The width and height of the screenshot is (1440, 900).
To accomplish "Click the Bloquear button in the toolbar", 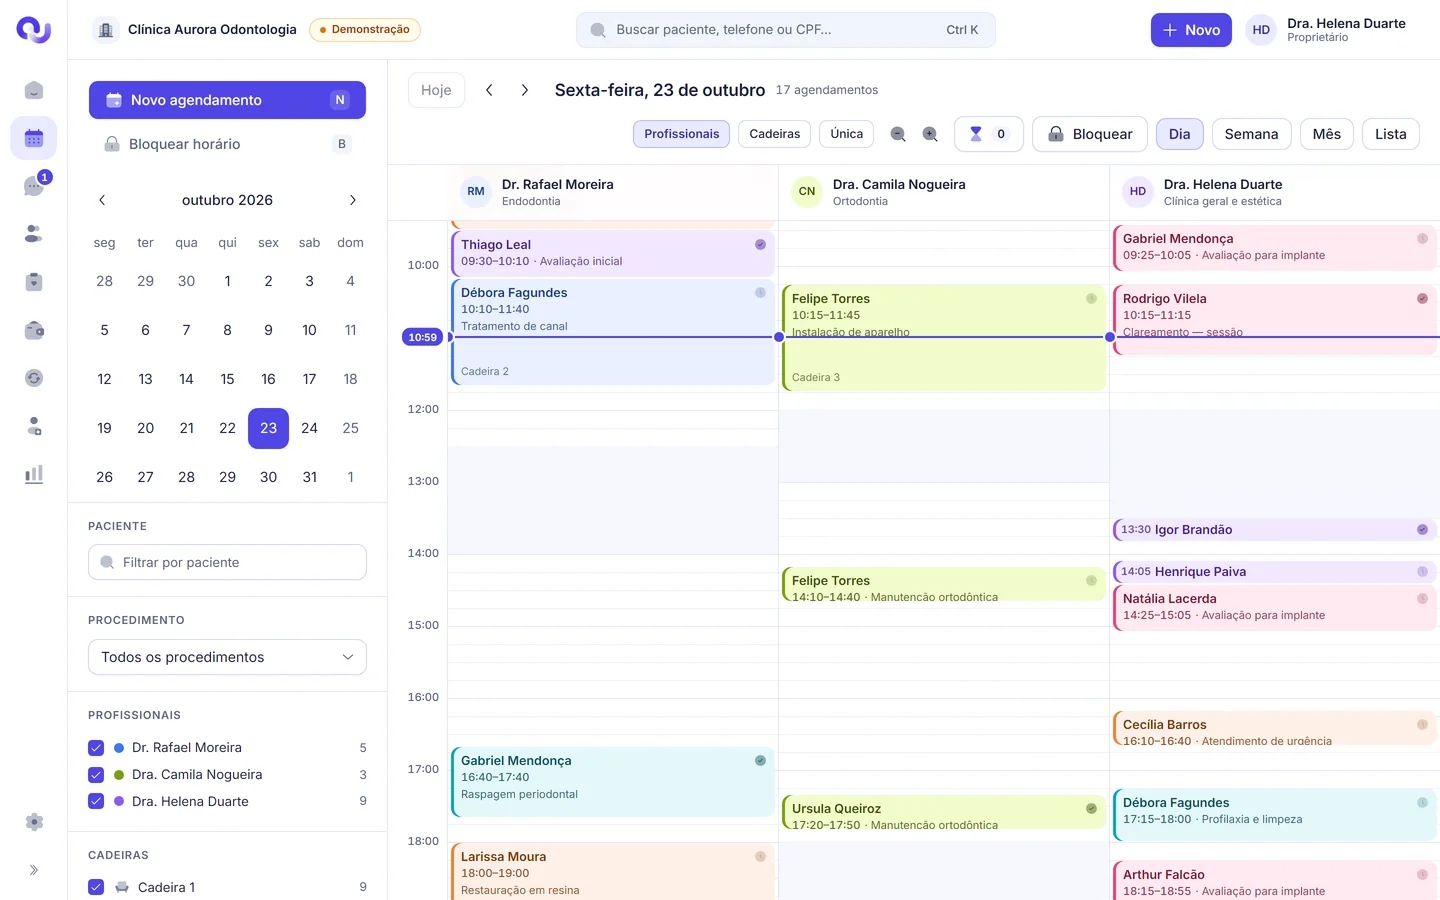I will (1090, 134).
